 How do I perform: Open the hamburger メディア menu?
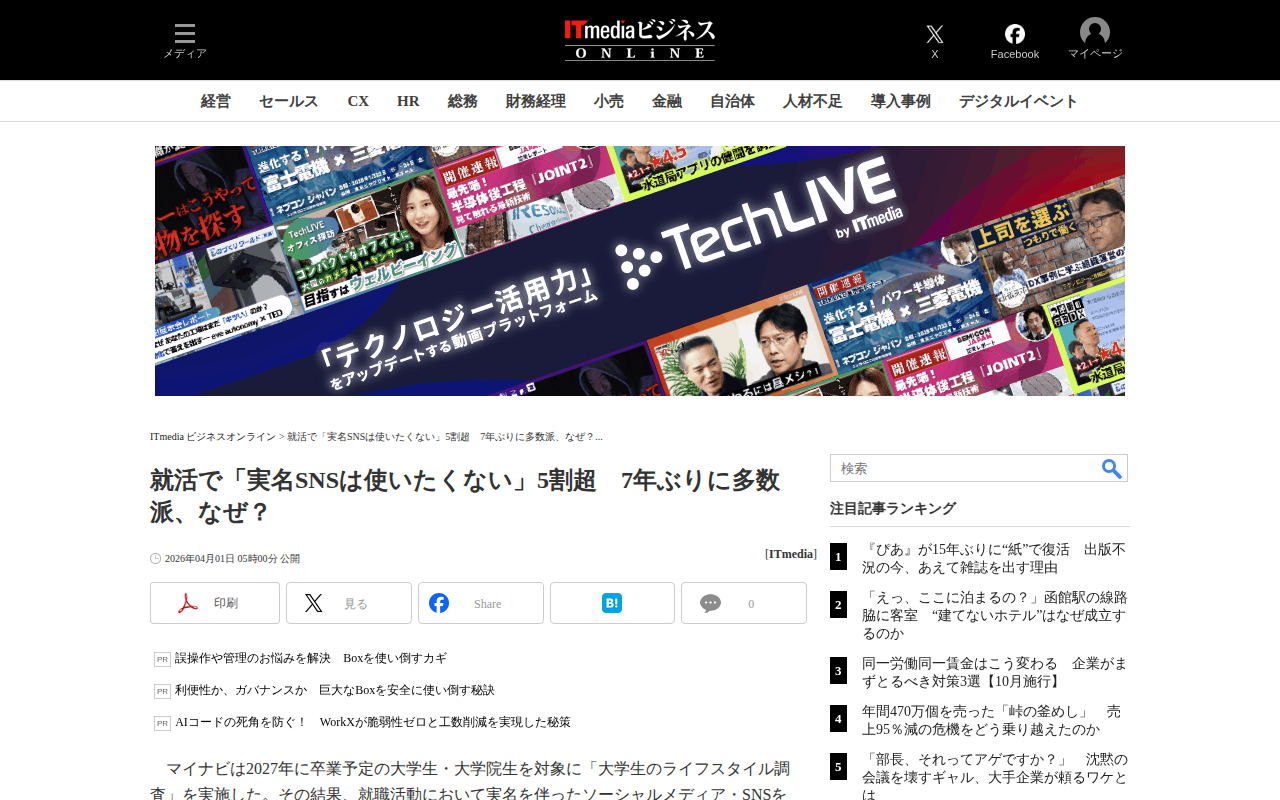[185, 41]
